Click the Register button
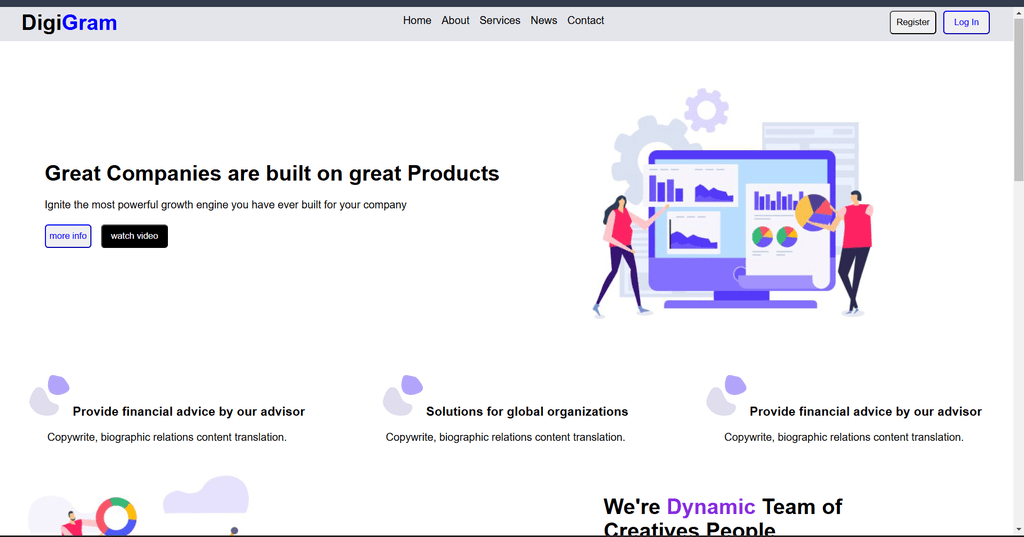Screen dimensions: 1024x537 [912, 22]
